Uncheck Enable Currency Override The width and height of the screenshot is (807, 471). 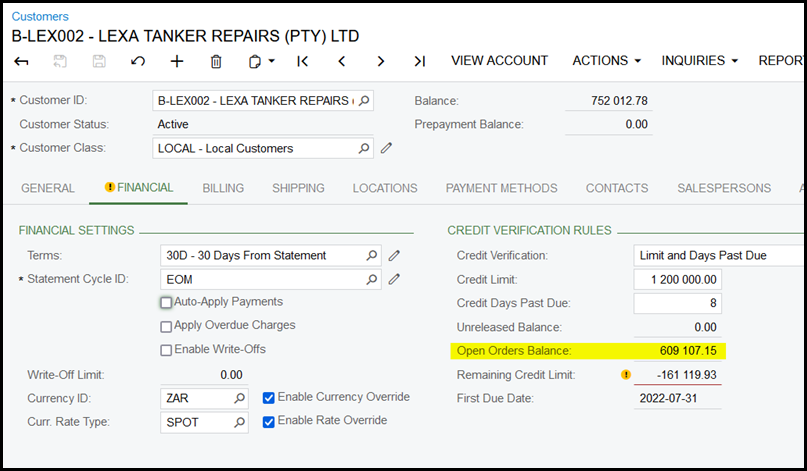click(x=268, y=398)
